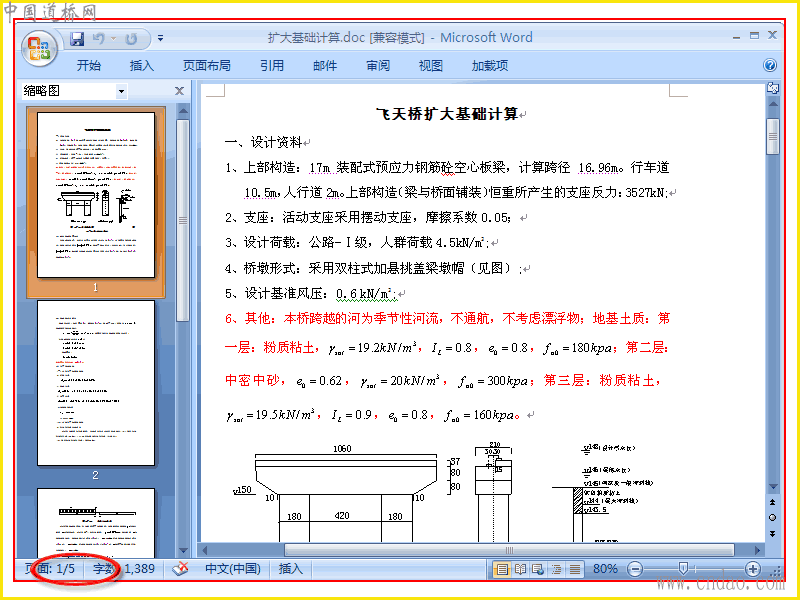Click the proofing errors status icon

click(180, 569)
